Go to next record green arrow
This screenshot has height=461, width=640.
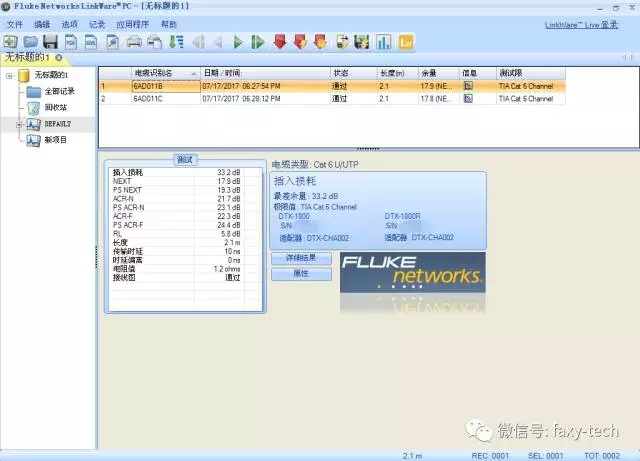[238, 42]
